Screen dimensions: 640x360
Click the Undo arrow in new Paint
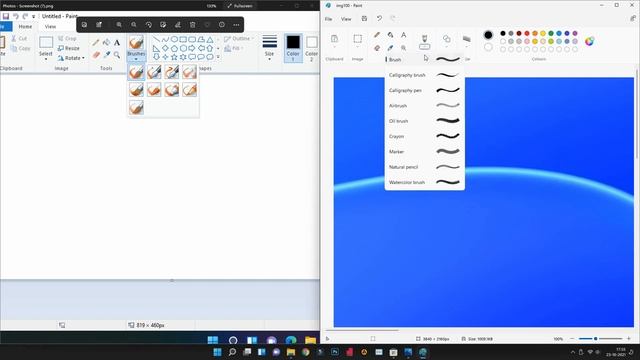click(x=379, y=19)
